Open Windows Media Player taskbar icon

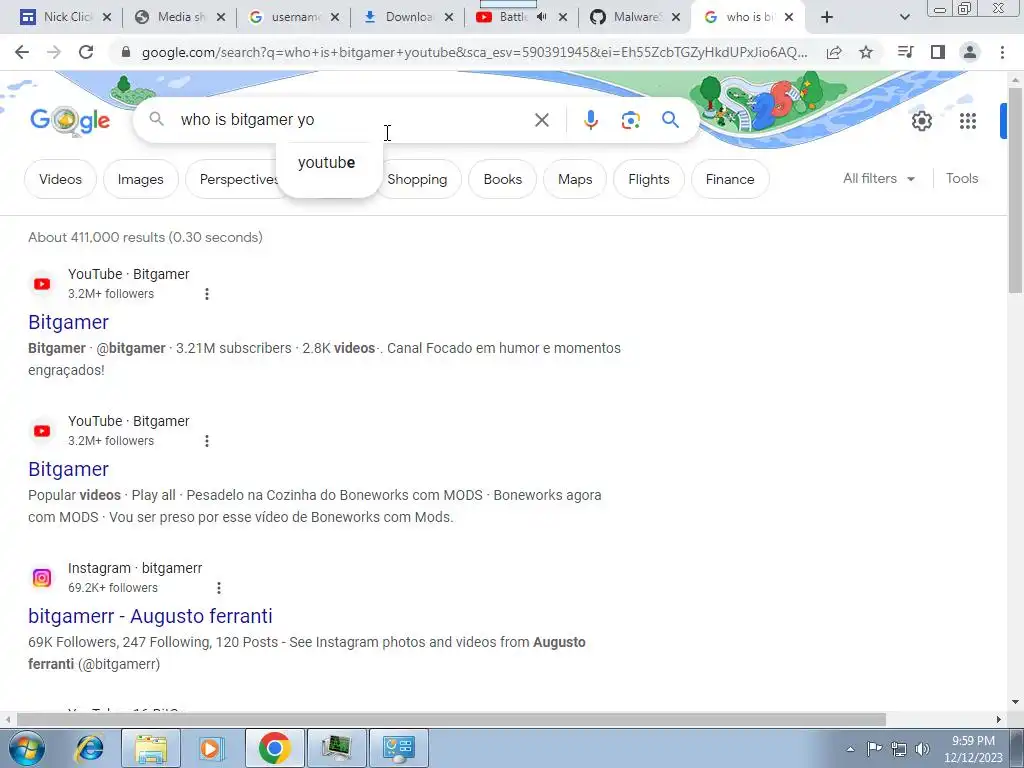click(x=210, y=748)
